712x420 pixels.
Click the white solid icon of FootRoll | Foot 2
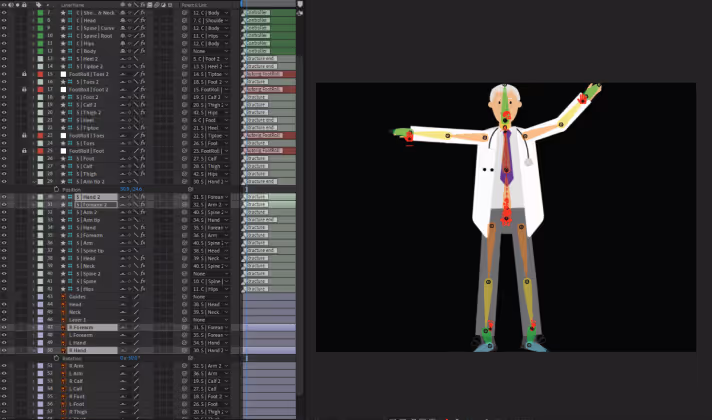[x=64, y=89]
